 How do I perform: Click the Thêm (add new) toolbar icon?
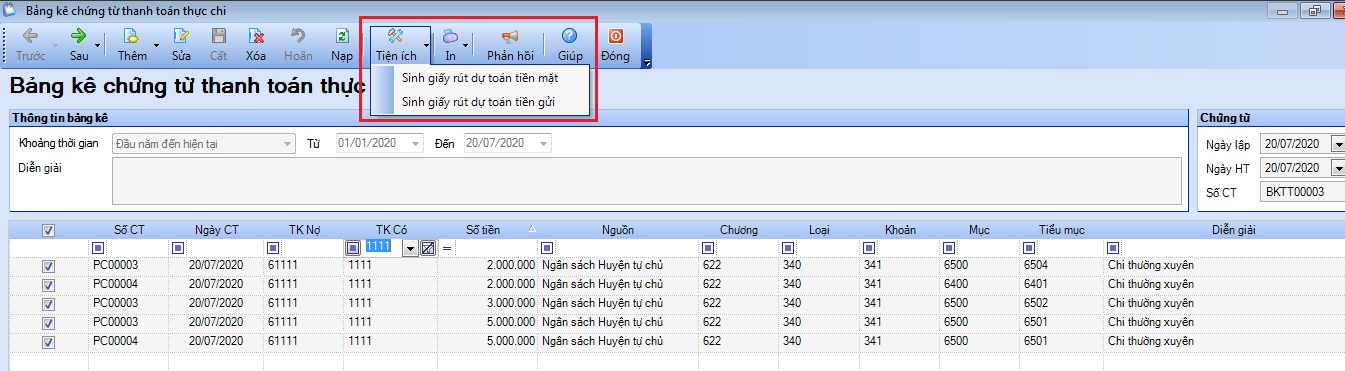(x=132, y=36)
